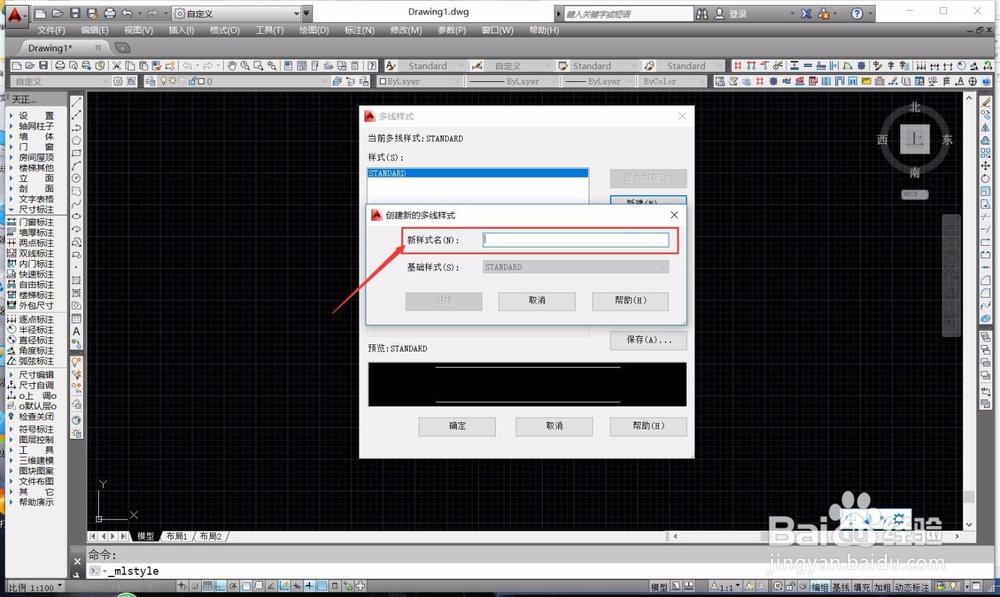Image resolution: width=1000 pixels, height=597 pixels.
Task: Click the WCS label under ViewCube
Action: (915, 194)
